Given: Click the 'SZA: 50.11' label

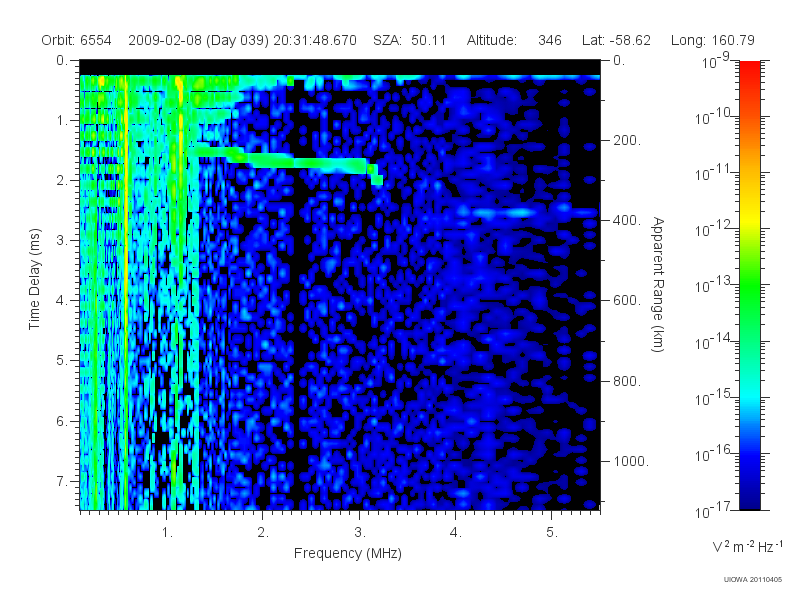Looking at the screenshot, I should tap(410, 40).
